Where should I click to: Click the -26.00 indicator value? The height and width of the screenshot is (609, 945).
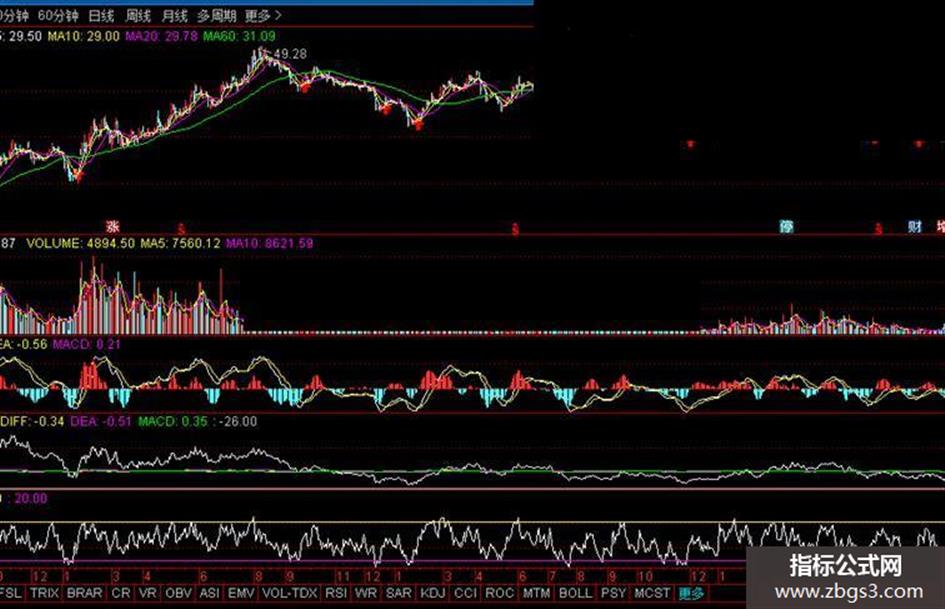point(239,421)
